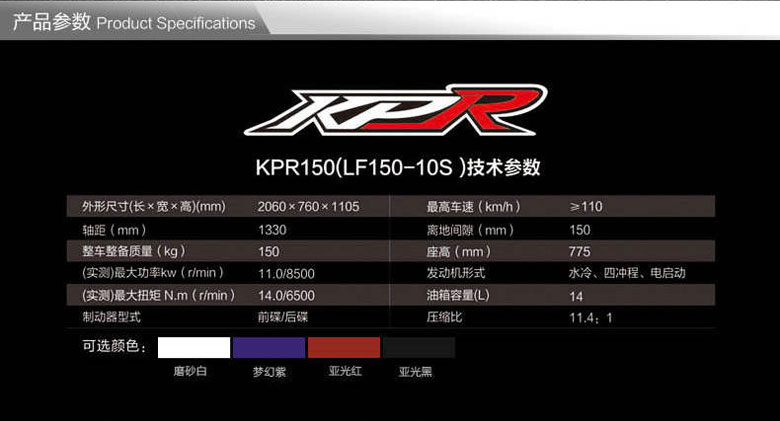Click the 水冷、四冲程、电启动 engine type value

627,273
